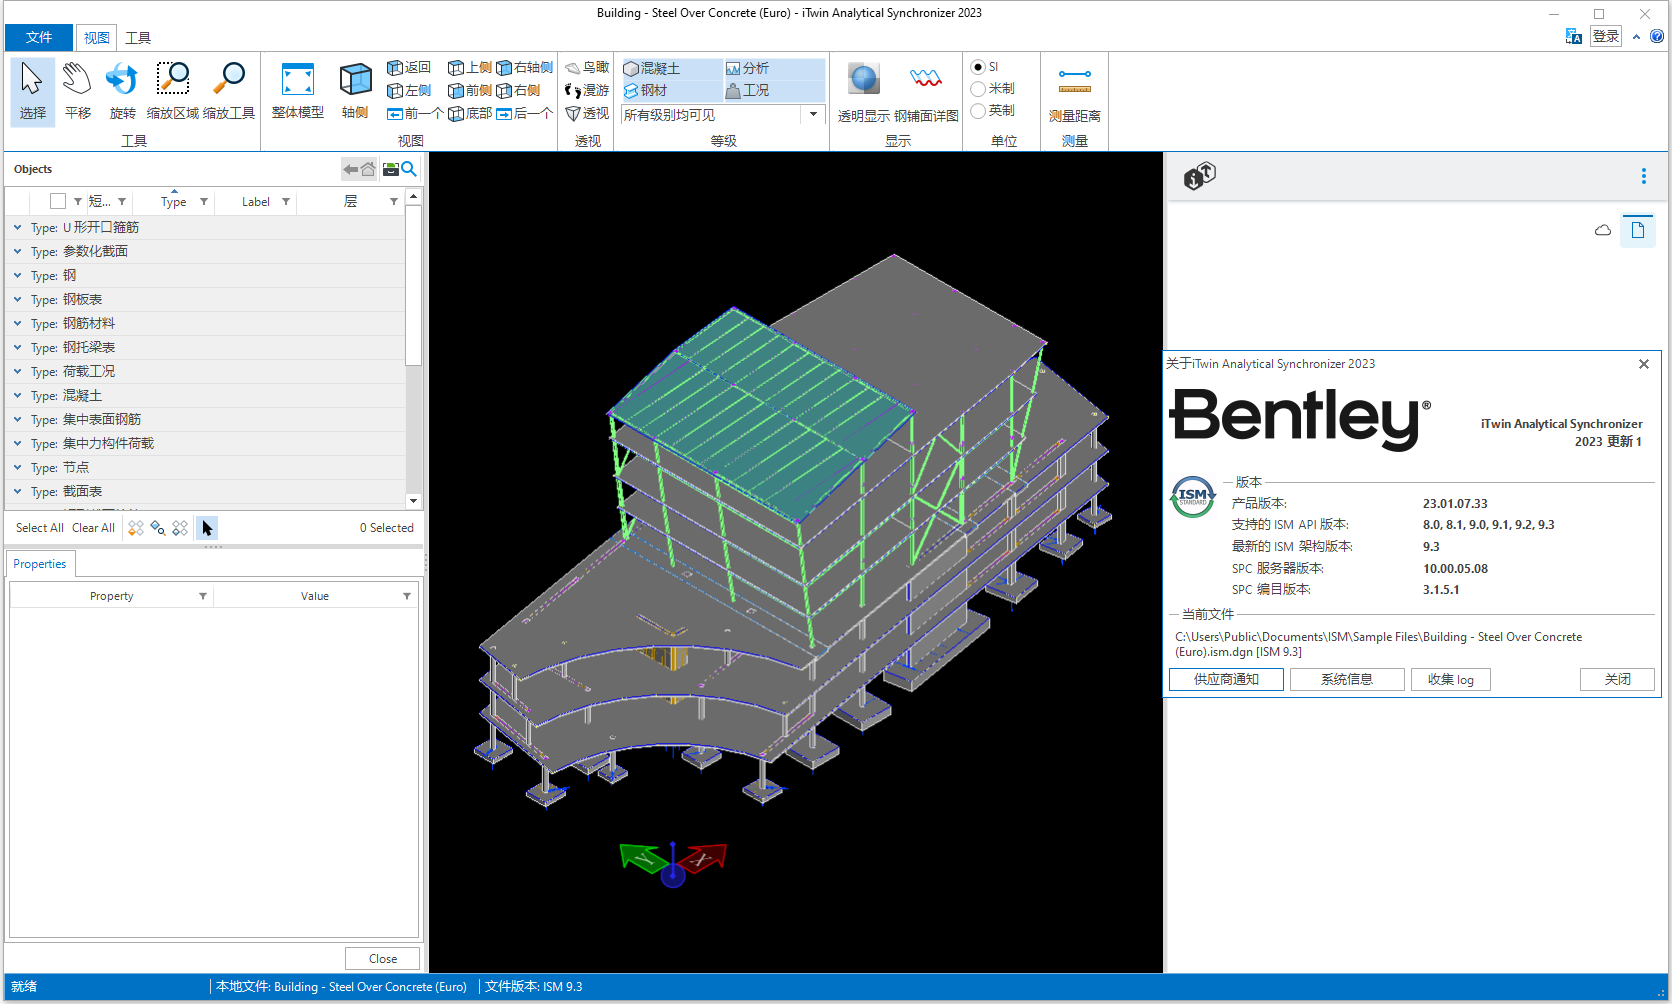This screenshot has height=1004, width=1672.
Task: Expand the Type: 钢板表 group
Action: pyautogui.click(x=17, y=299)
